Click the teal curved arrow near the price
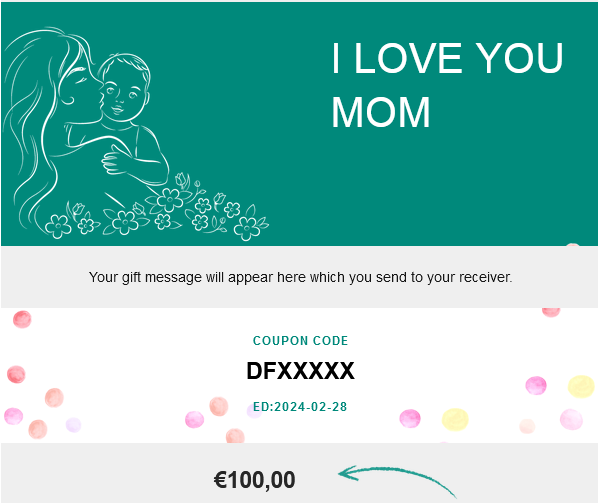Screen dimensions: 598x503 (x=397, y=481)
